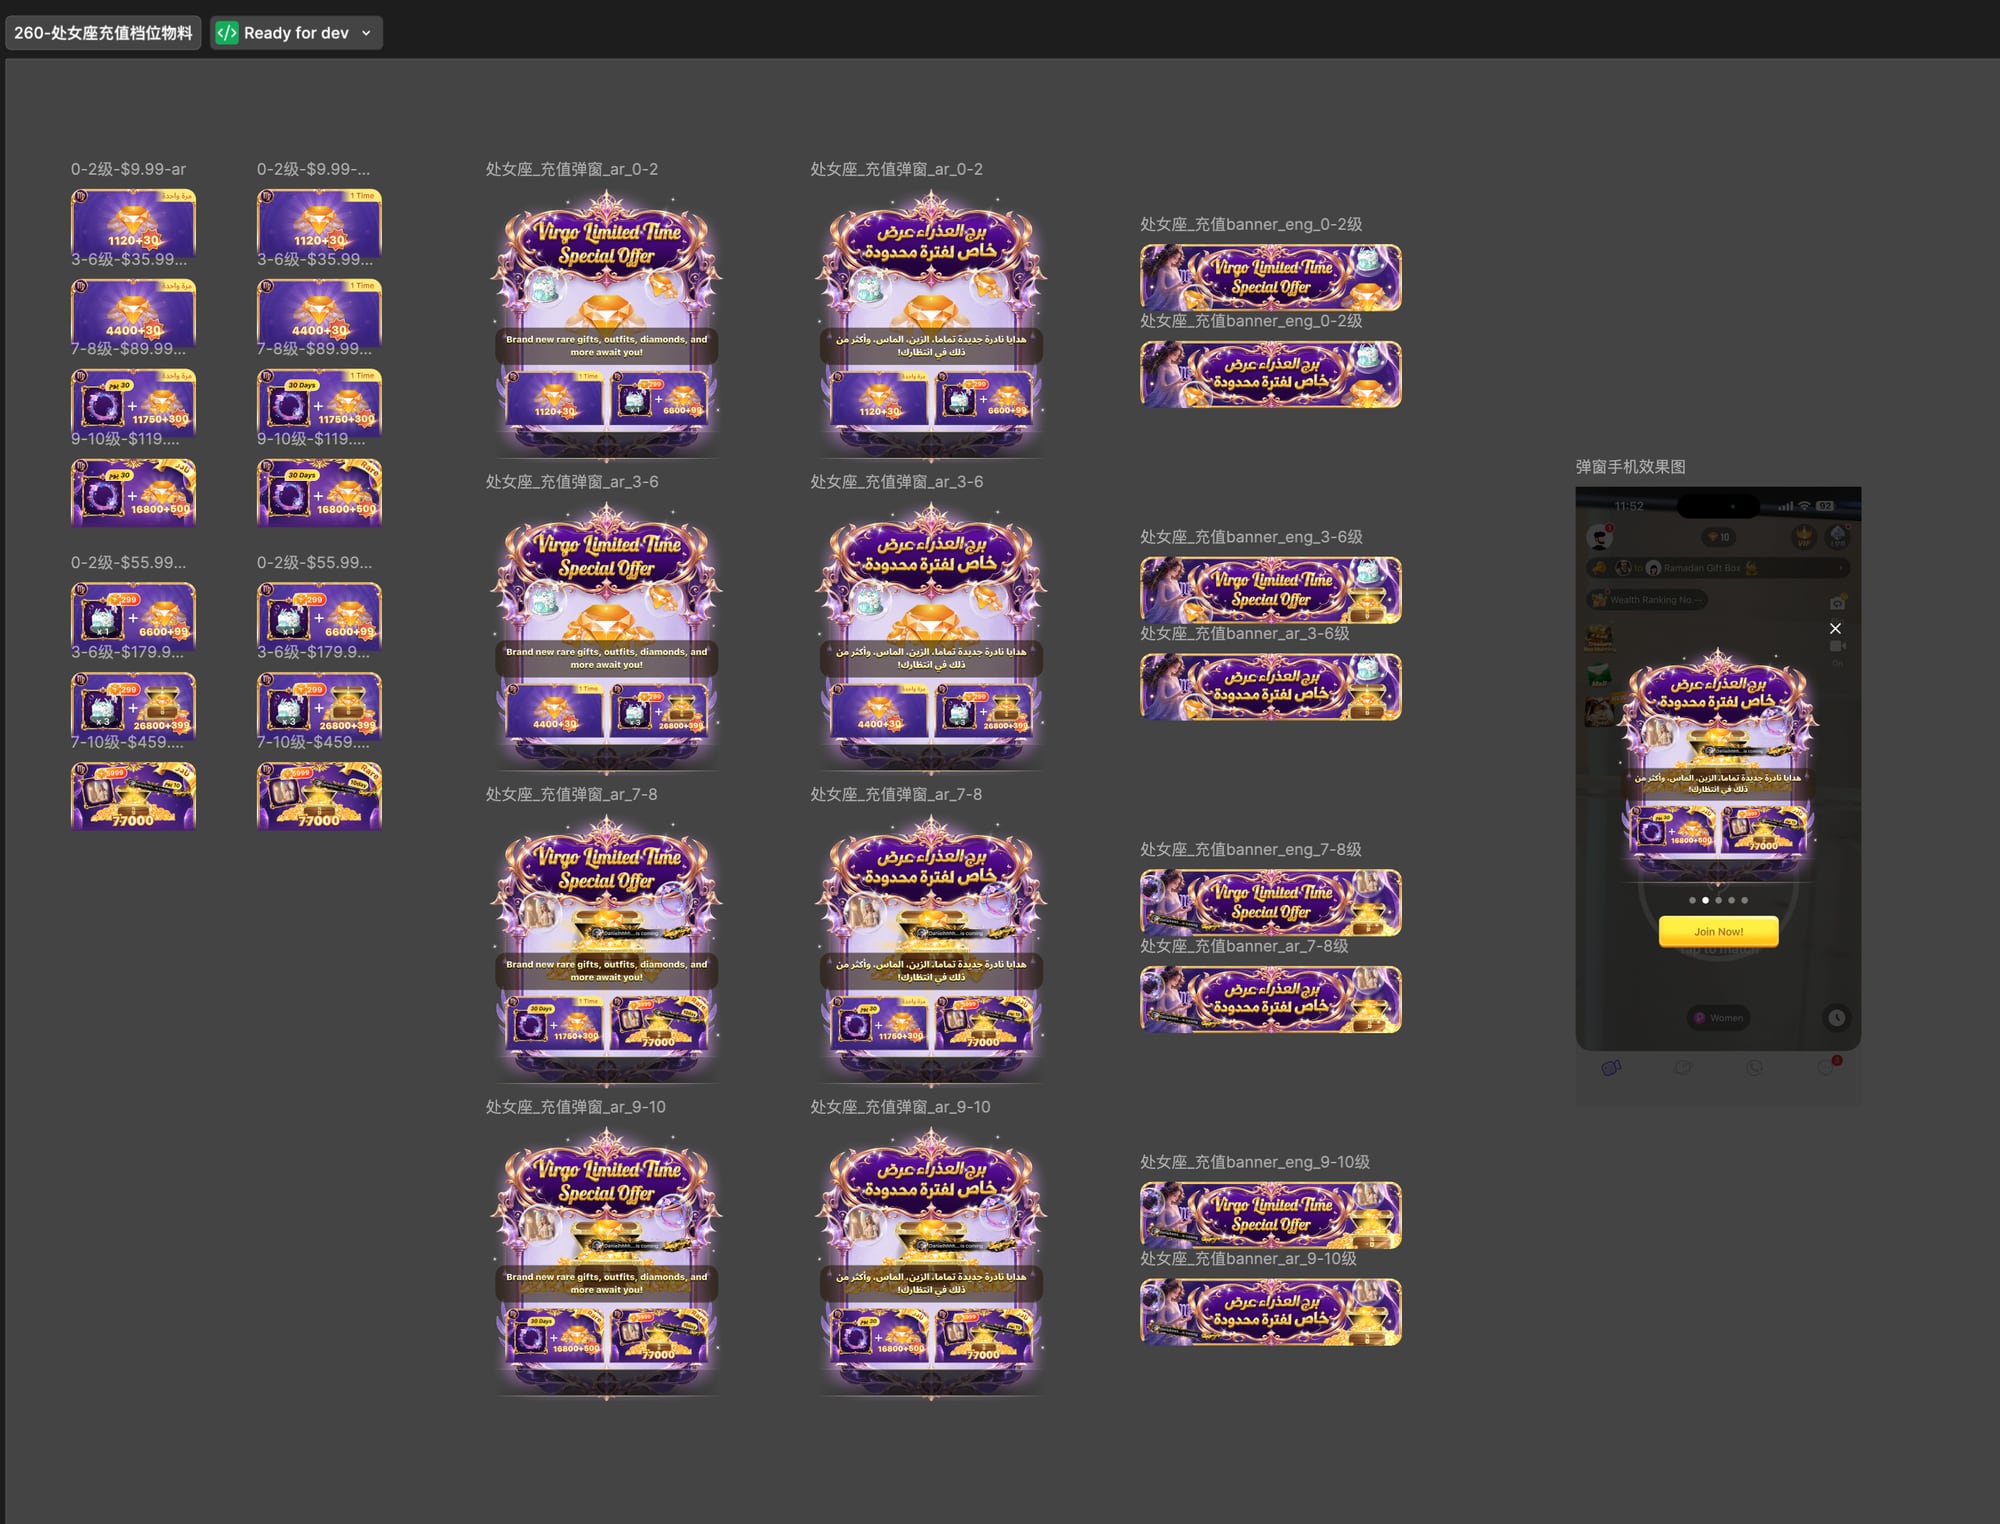The width and height of the screenshot is (2000, 1524).
Task: Open the Ready for dev status dropdown
Action: 296,33
